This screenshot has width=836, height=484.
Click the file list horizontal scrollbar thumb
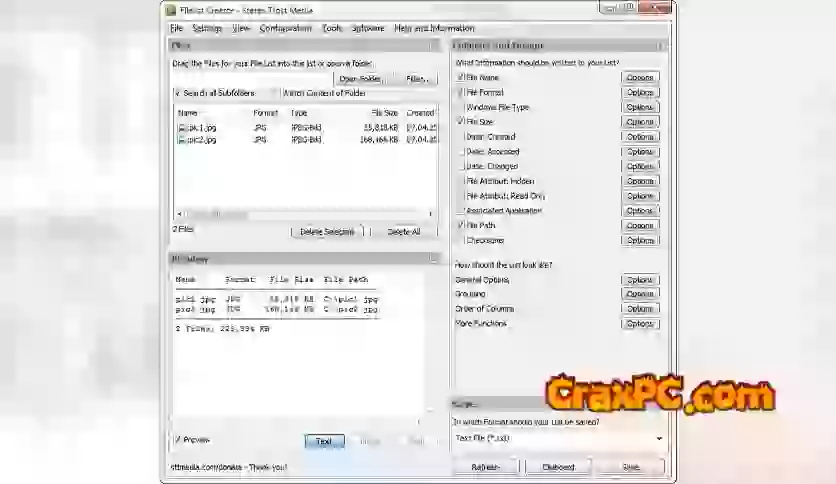tap(216, 214)
